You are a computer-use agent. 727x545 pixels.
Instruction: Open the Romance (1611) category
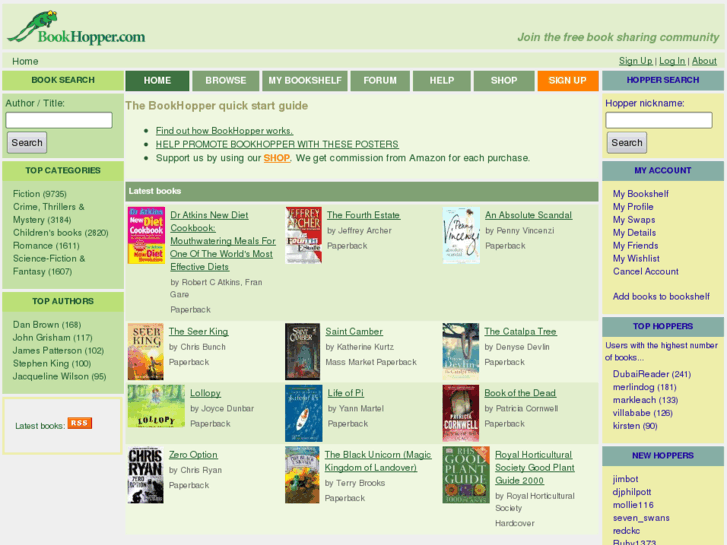[x=46, y=246]
